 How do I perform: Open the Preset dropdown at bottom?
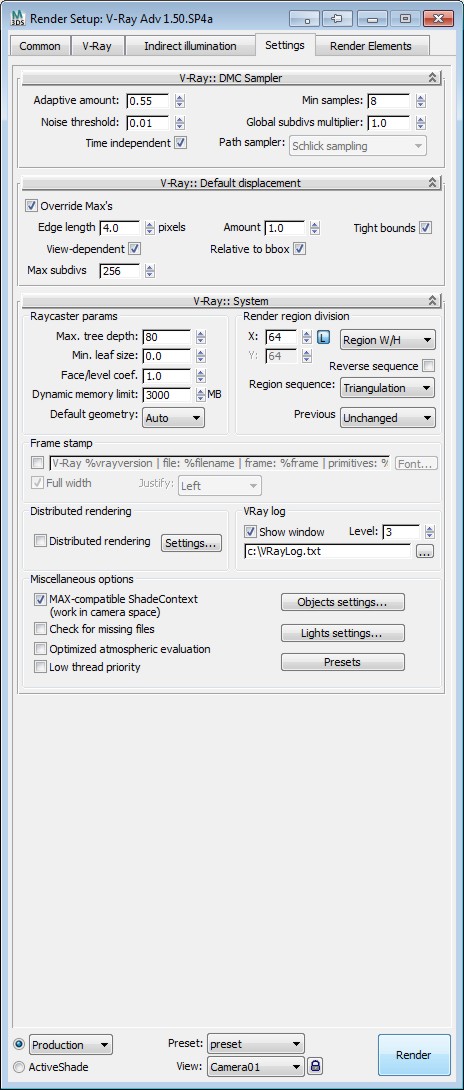pyautogui.click(x=256, y=1044)
